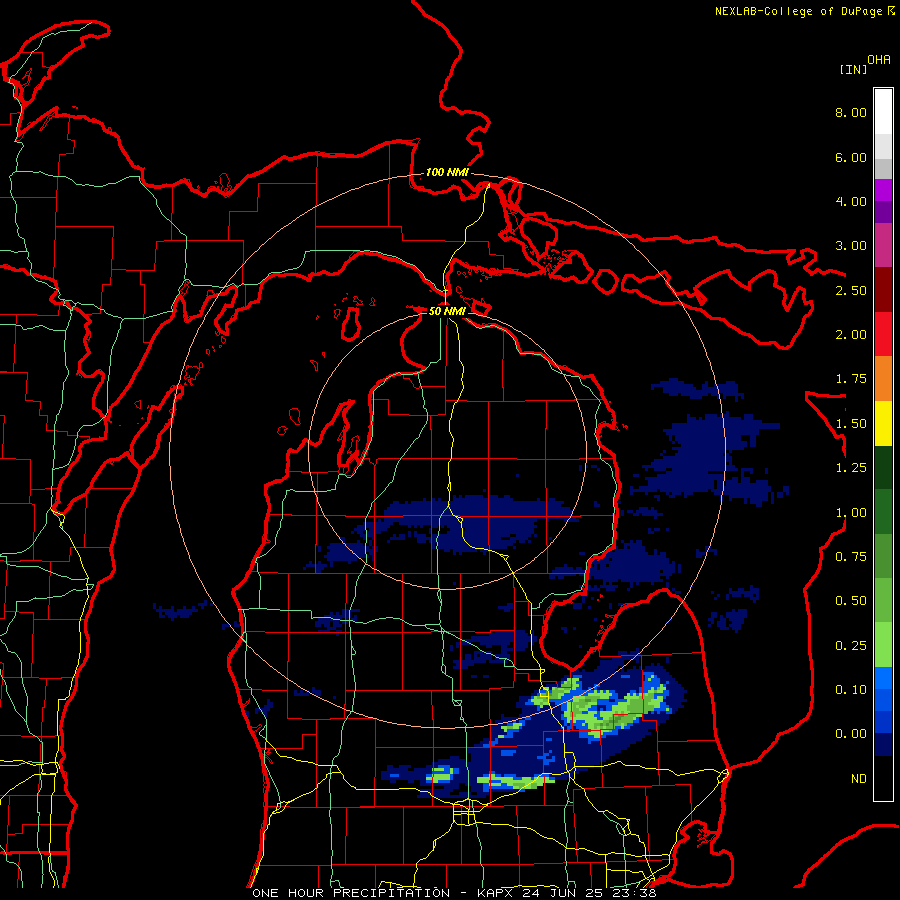Pick the white swatch on the color scale

(883, 112)
